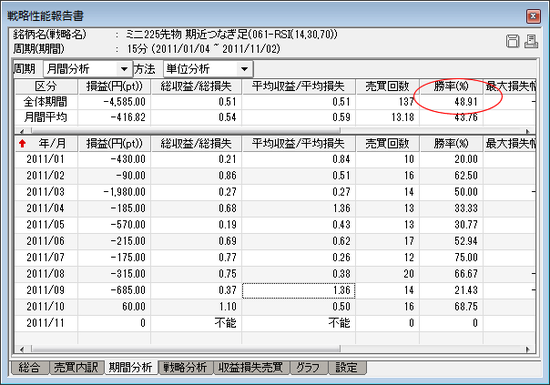Select the 2011/10 row
The width and height of the screenshot is (550, 385).
[x=275, y=306]
